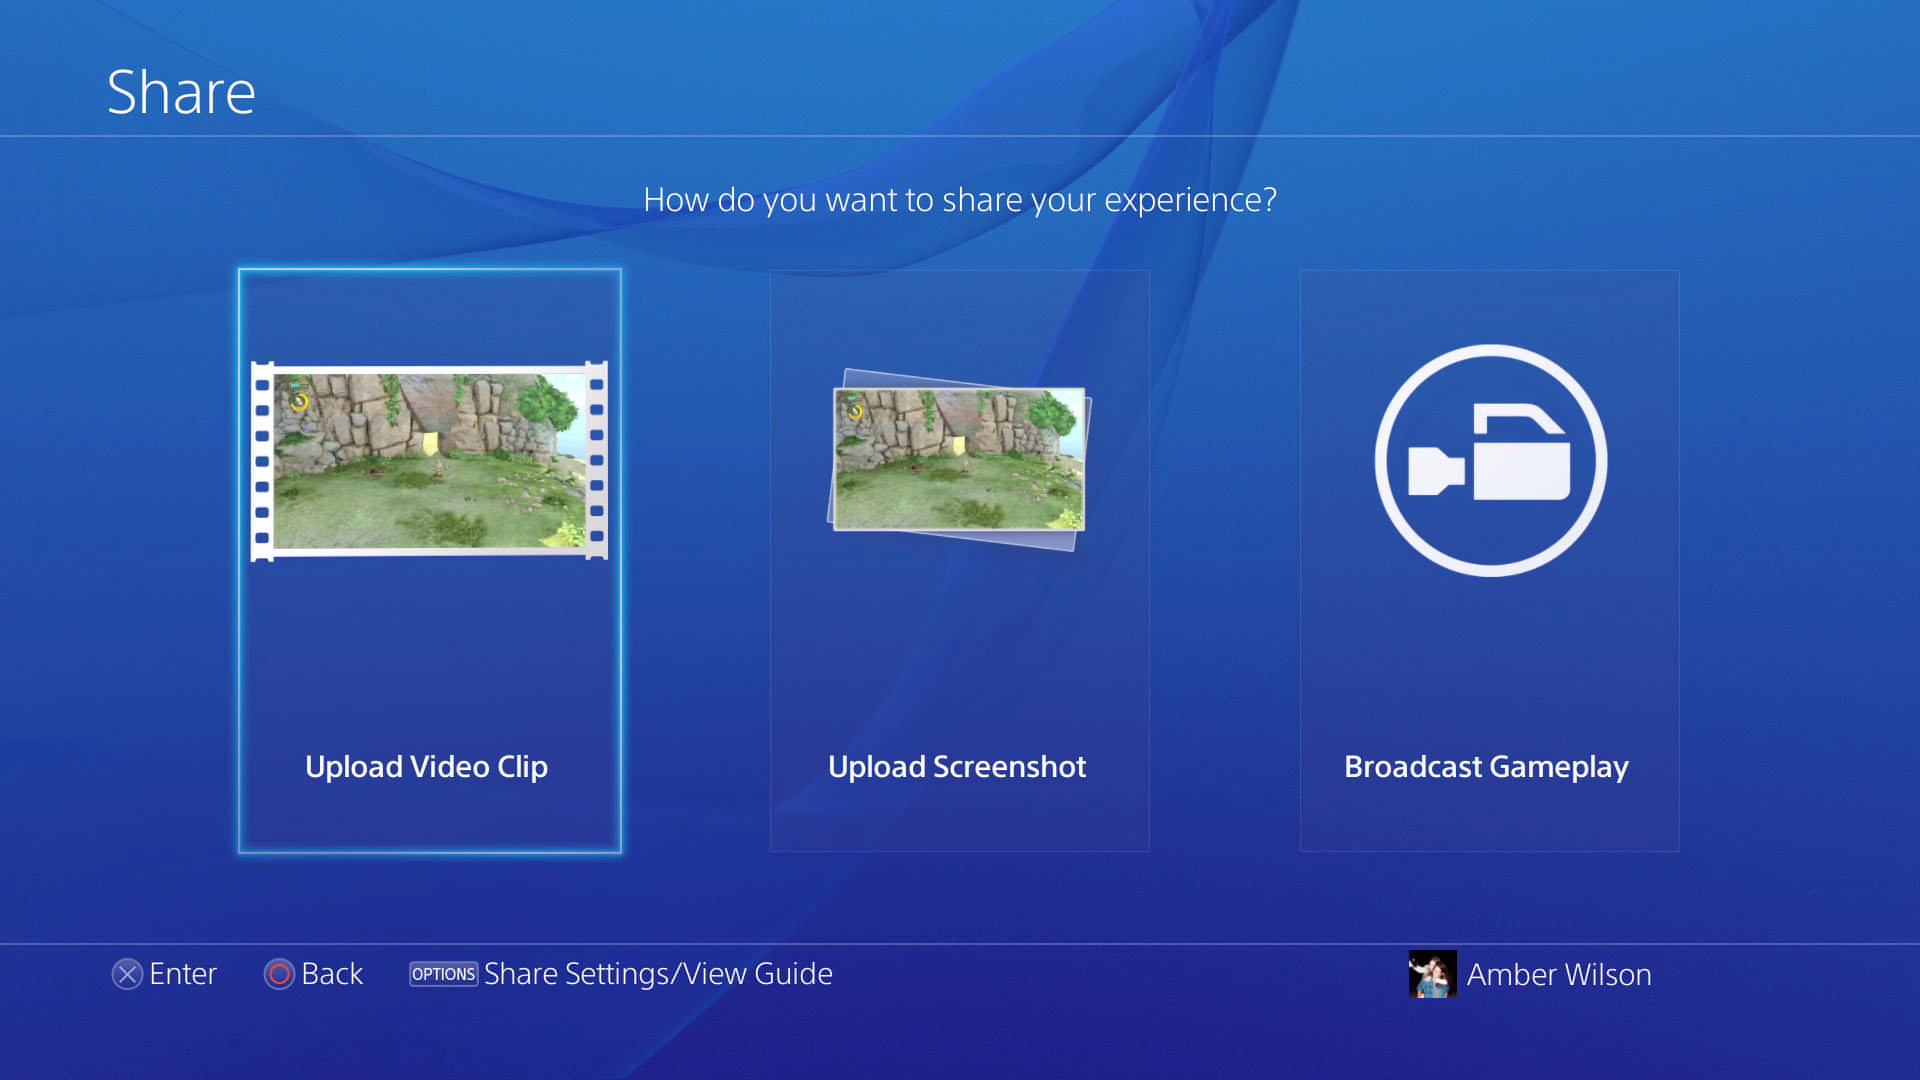
Task: Select the Broadcast Gameplay label
Action: tap(1486, 767)
